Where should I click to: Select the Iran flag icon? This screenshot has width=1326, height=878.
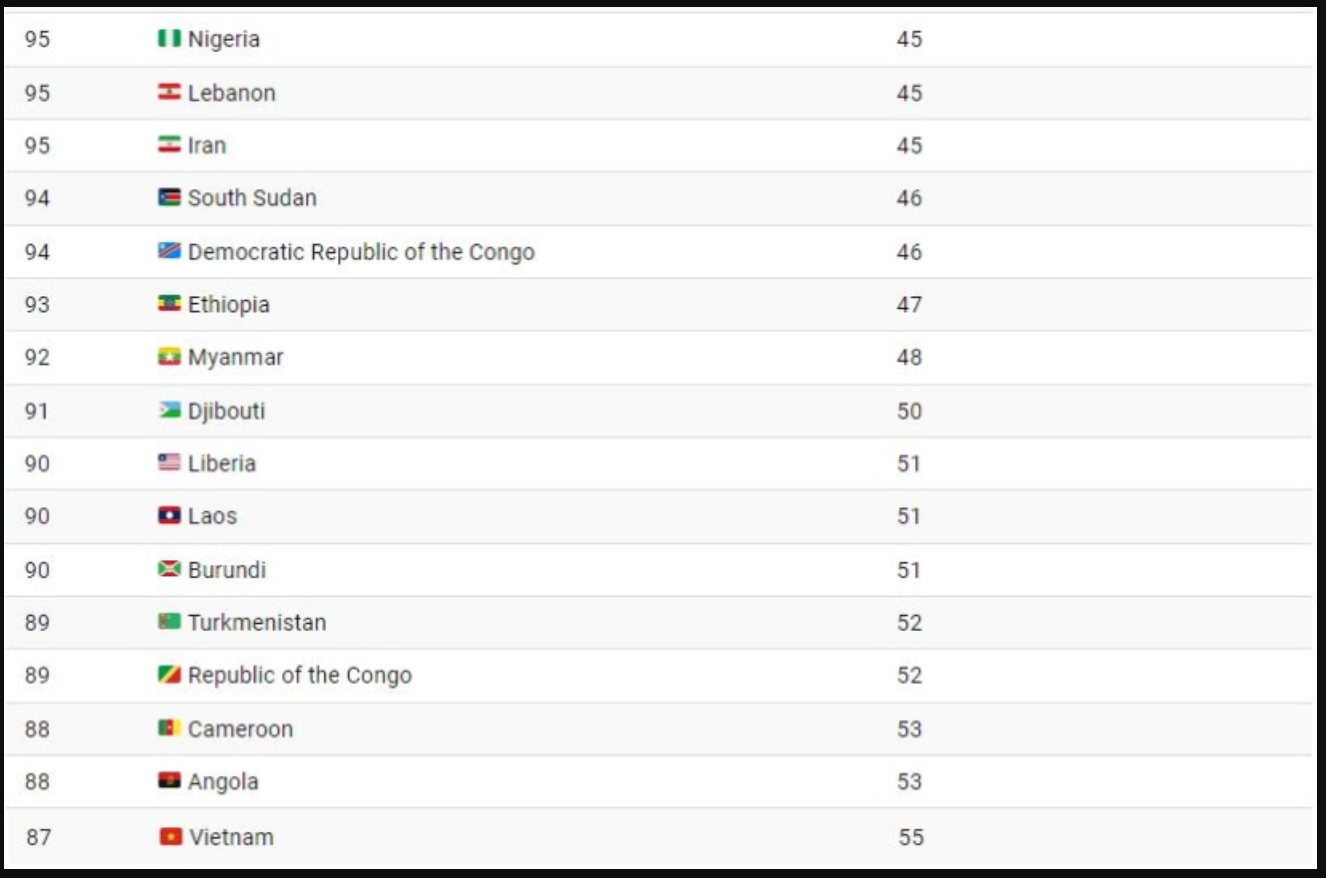coord(169,145)
